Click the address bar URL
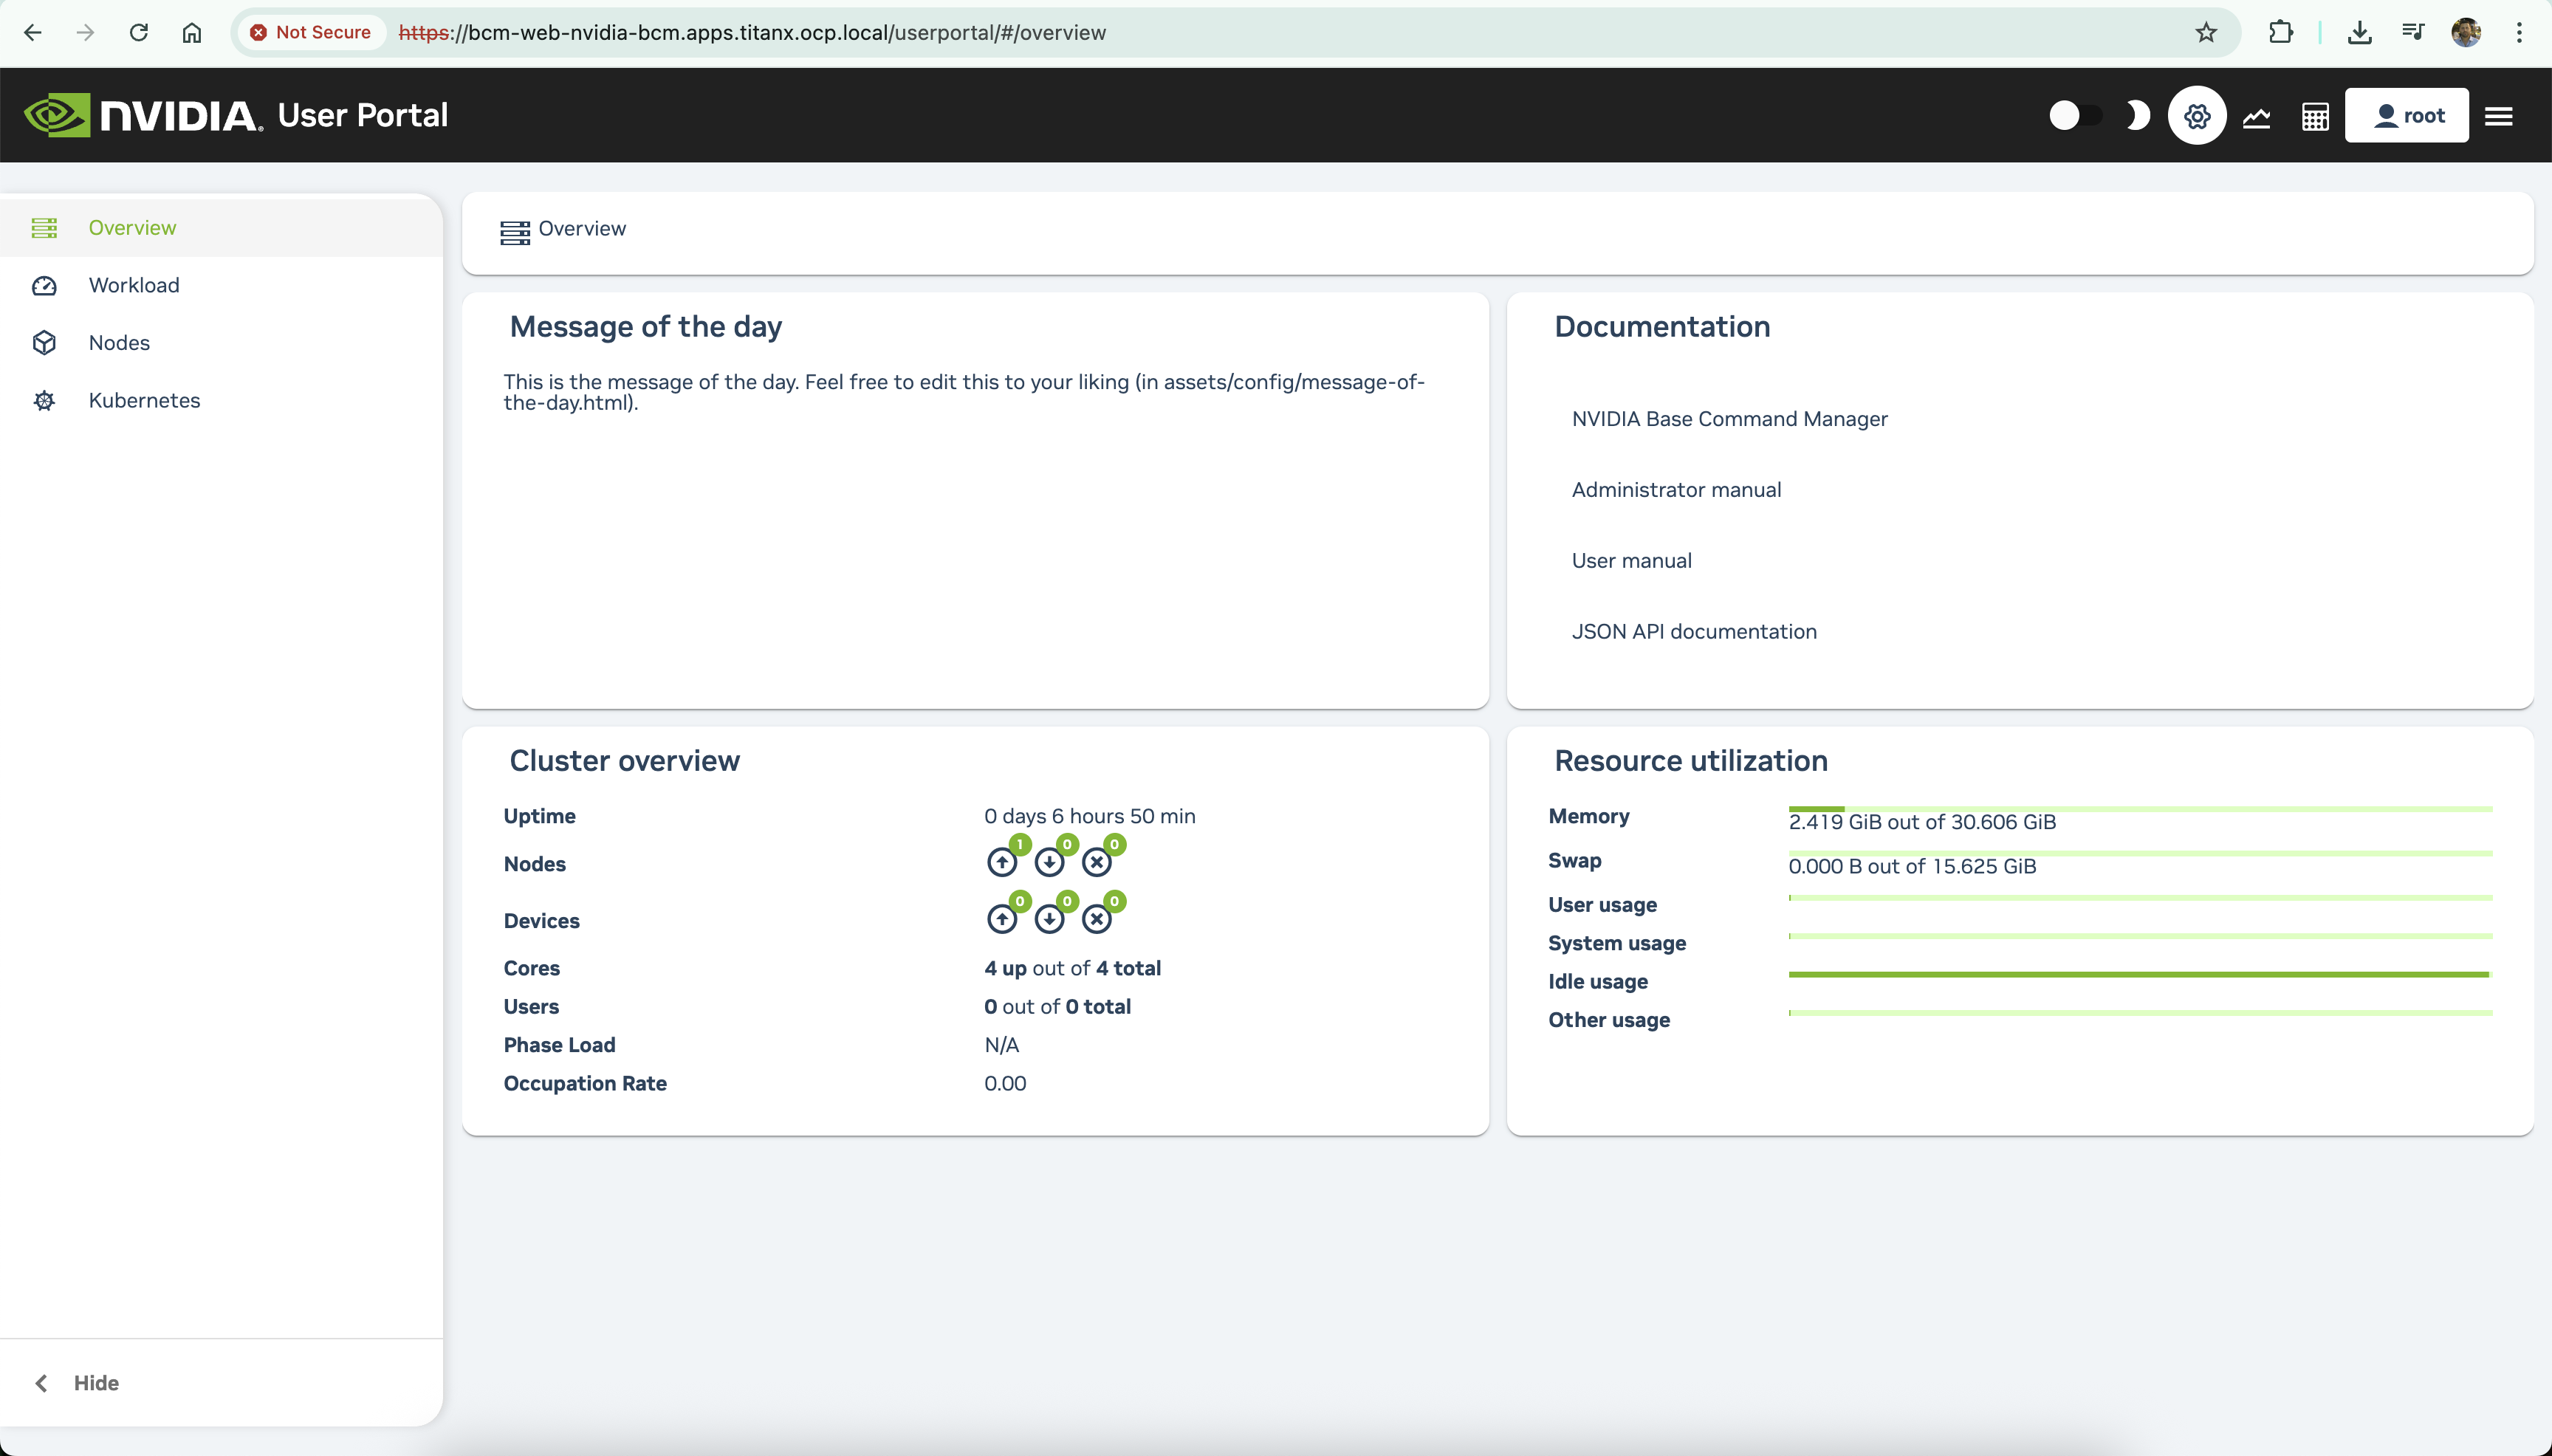2552x1456 pixels. pyautogui.click(x=752, y=32)
